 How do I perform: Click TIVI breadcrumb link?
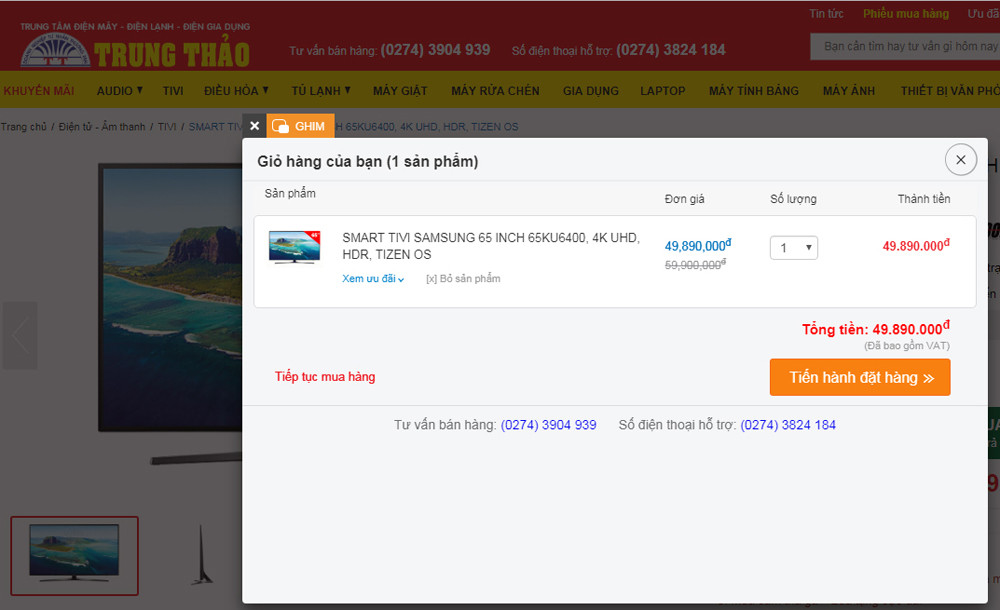click(167, 127)
